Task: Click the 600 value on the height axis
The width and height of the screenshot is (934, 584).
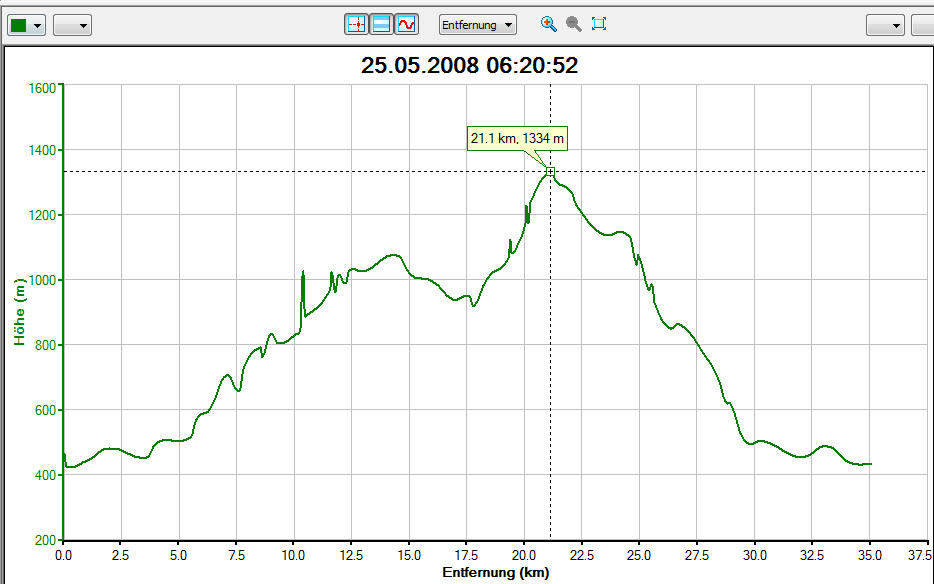Action: coord(45,410)
